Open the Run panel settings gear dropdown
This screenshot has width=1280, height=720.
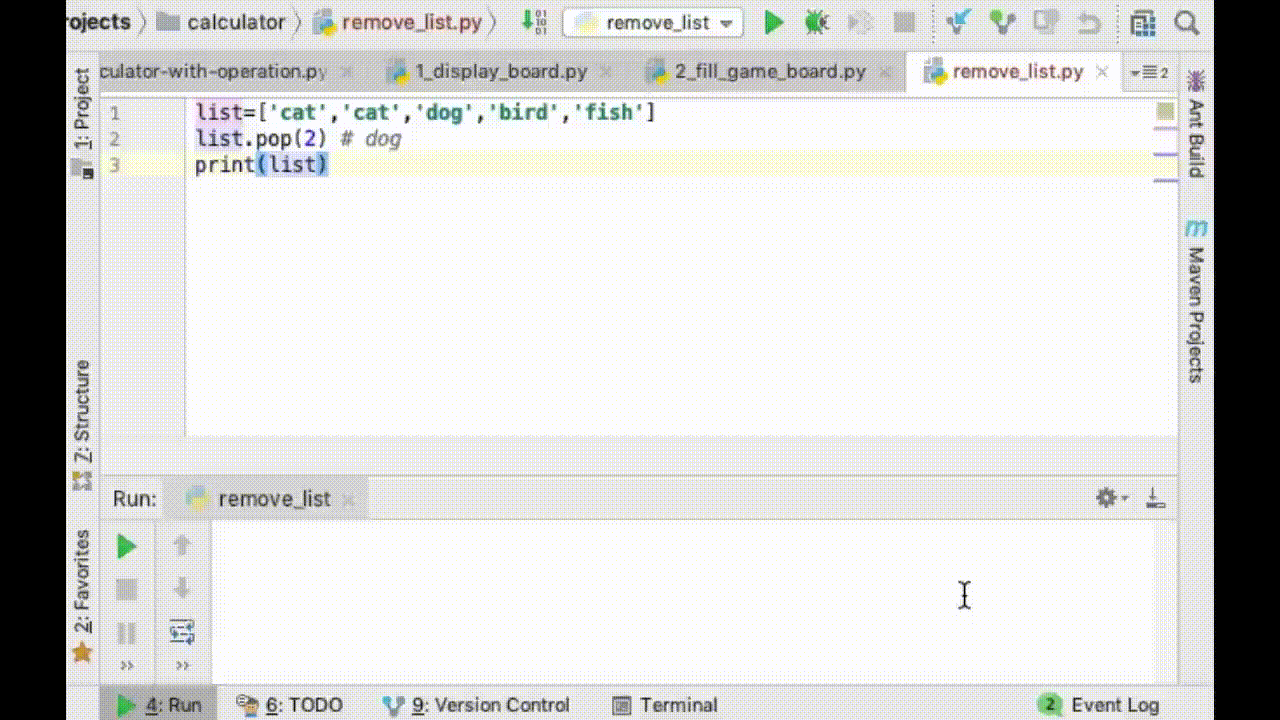[x=1106, y=497]
